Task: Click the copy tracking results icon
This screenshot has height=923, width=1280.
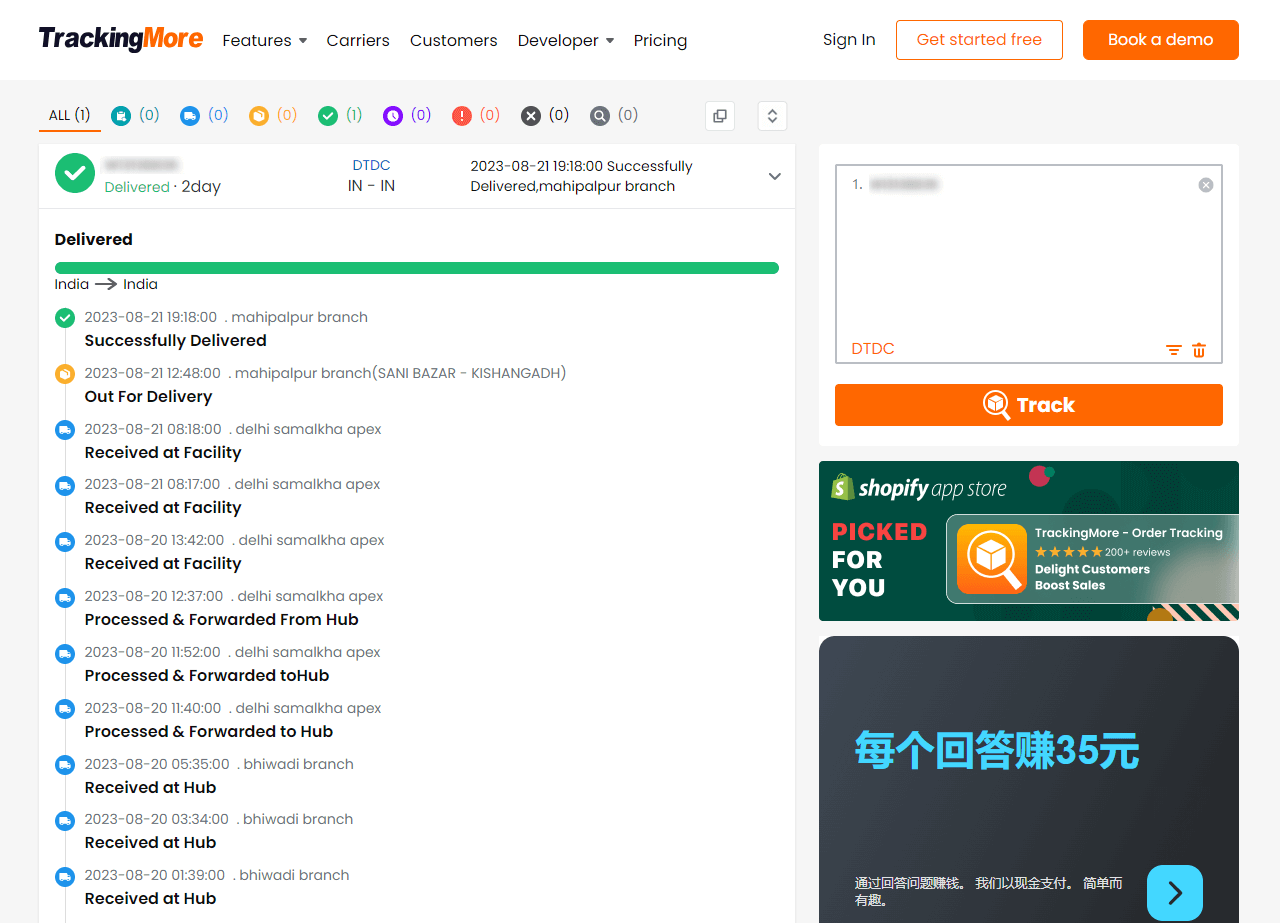Action: (x=719, y=116)
